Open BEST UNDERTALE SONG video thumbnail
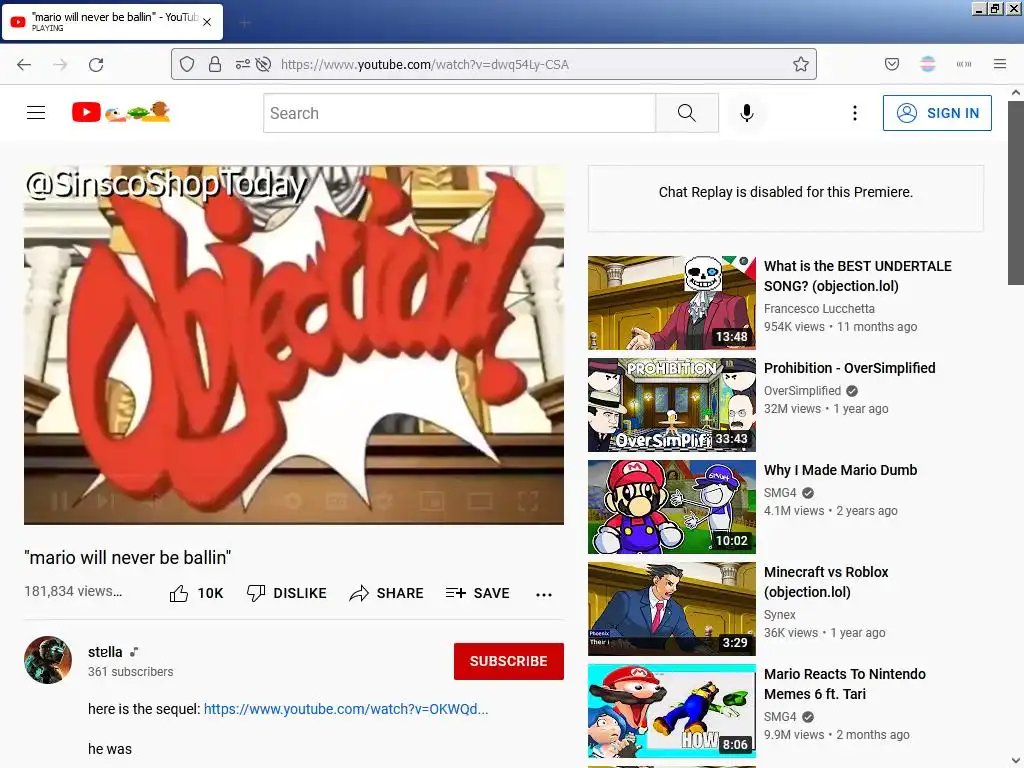This screenshot has width=1024, height=768. pos(671,303)
